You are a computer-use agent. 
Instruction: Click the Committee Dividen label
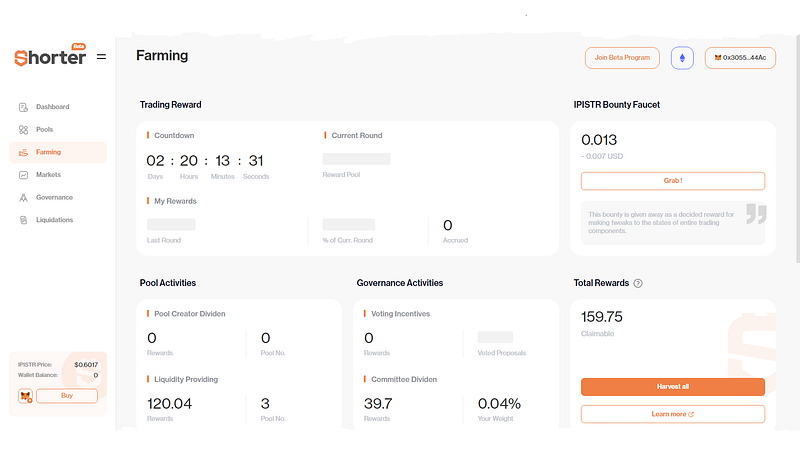coord(404,379)
